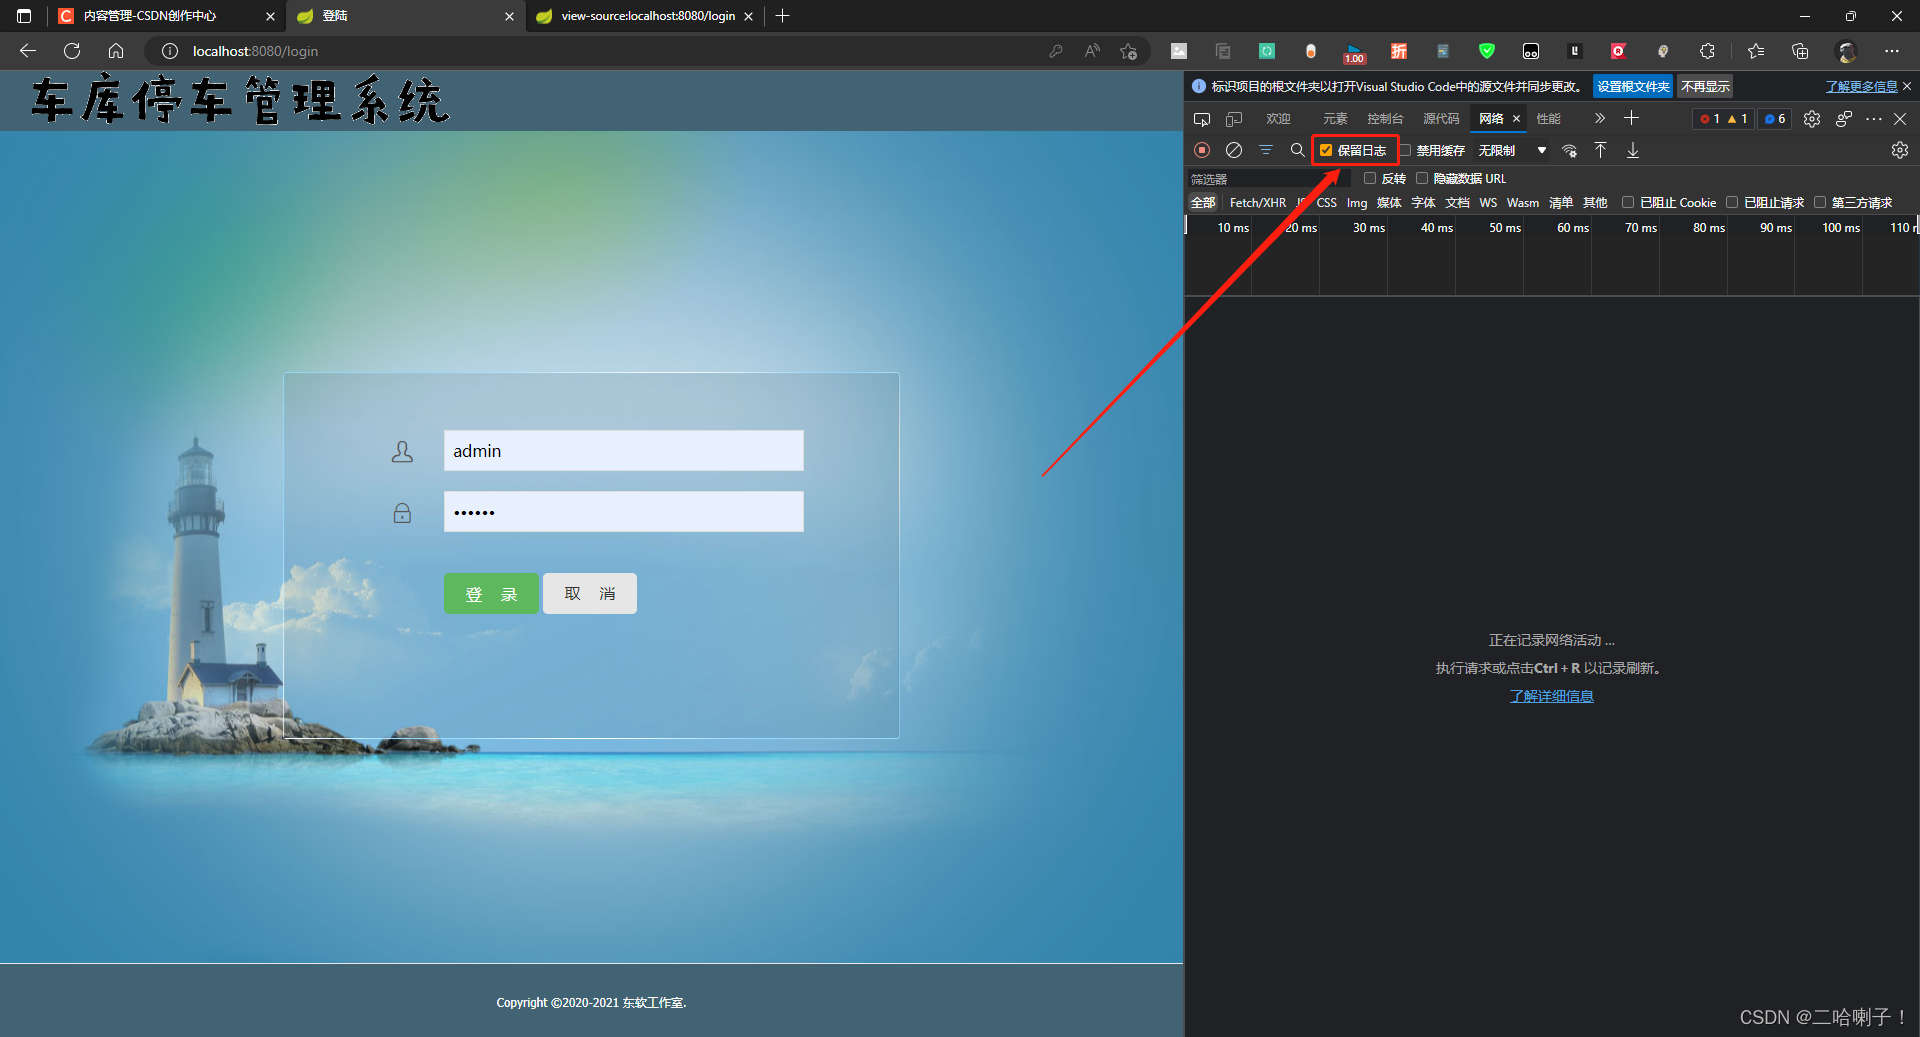
Task: Export HAR file with download arrow
Action: 1633,150
